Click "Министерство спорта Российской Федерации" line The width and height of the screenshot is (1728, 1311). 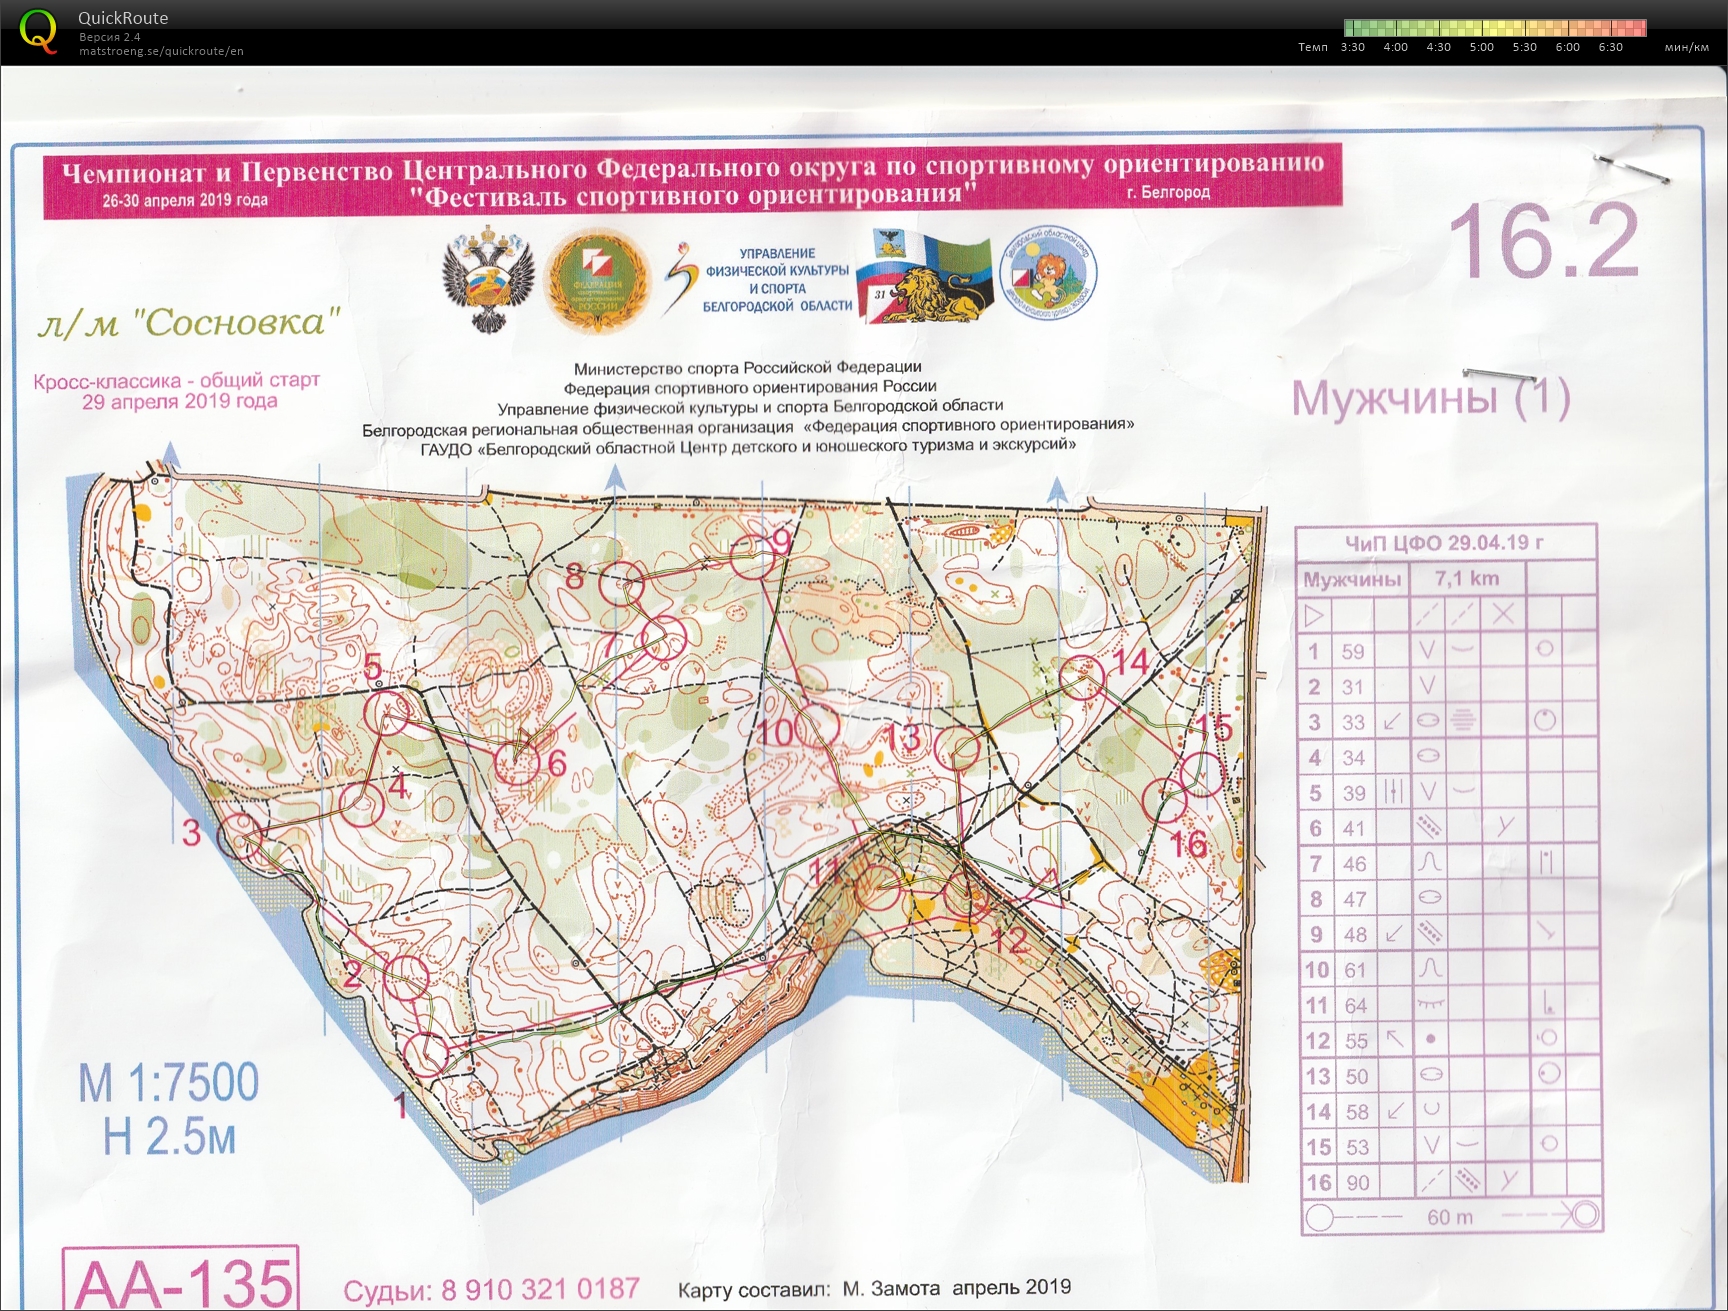pos(748,367)
